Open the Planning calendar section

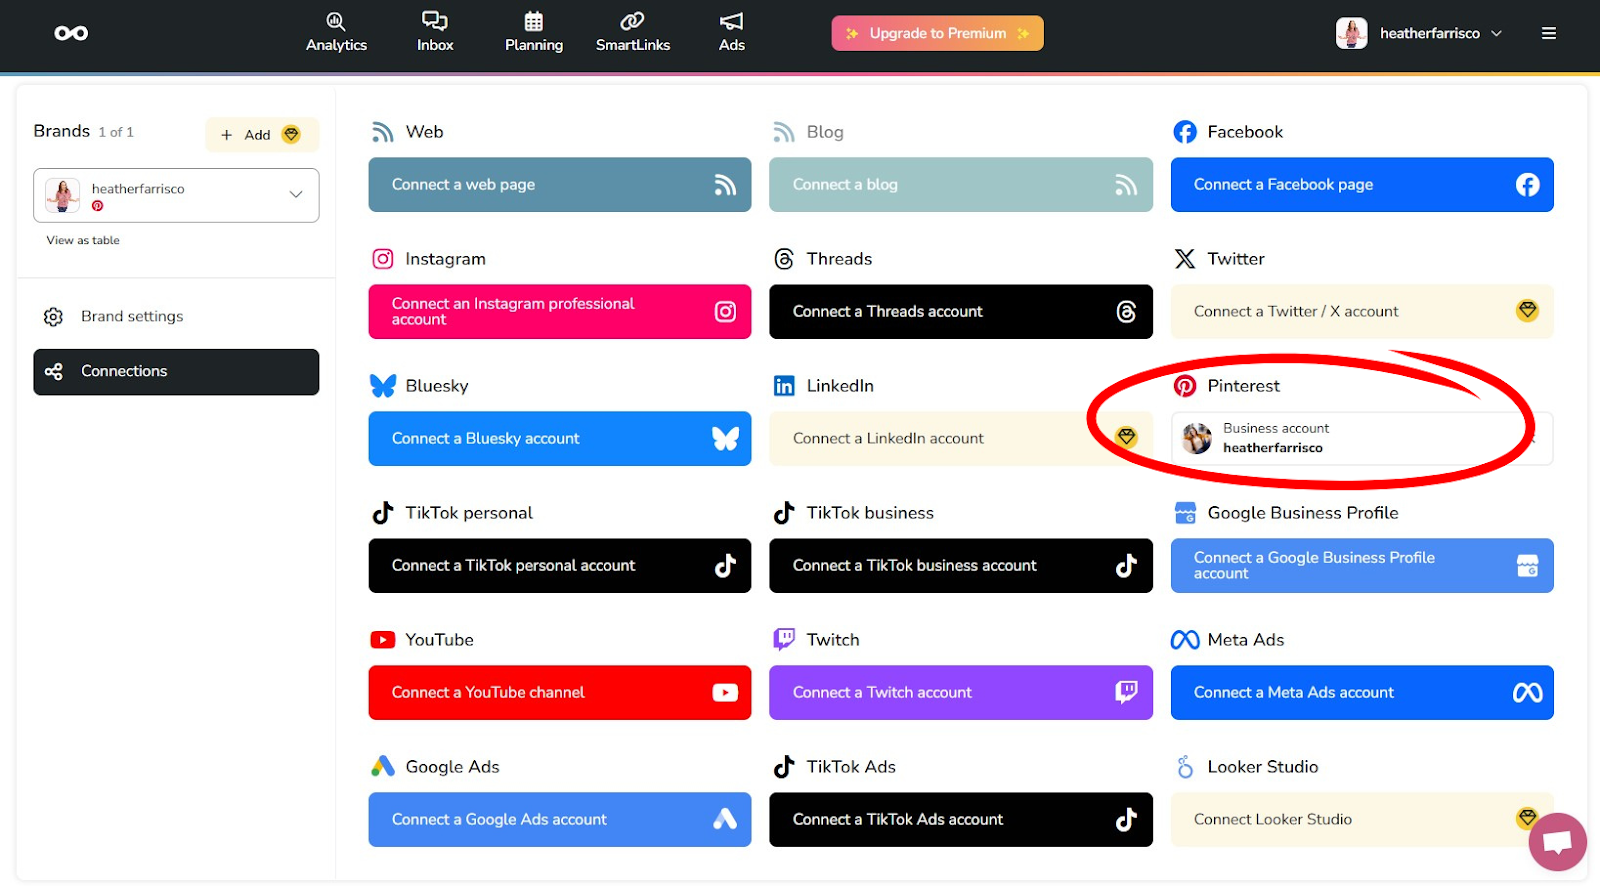(x=534, y=33)
